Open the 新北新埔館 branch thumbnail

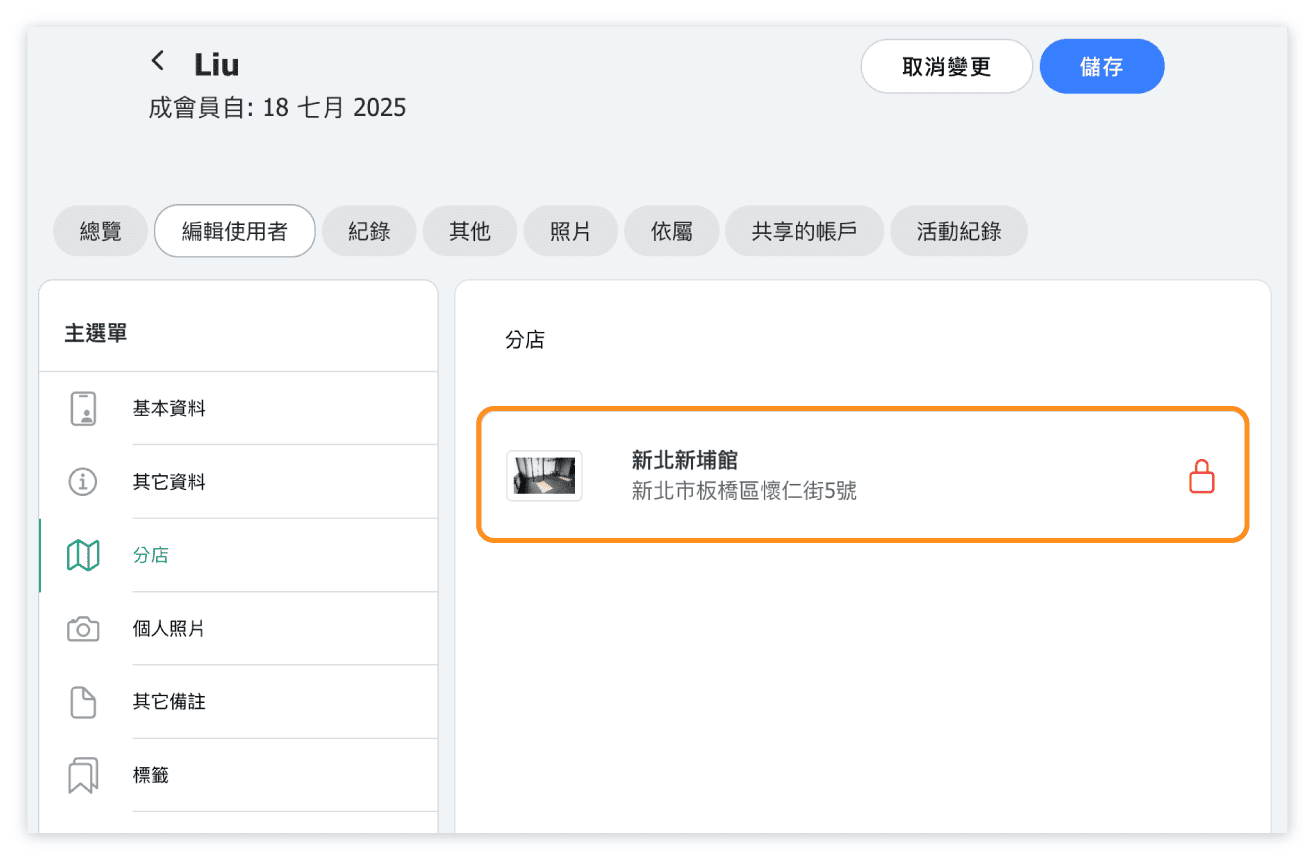(x=544, y=476)
